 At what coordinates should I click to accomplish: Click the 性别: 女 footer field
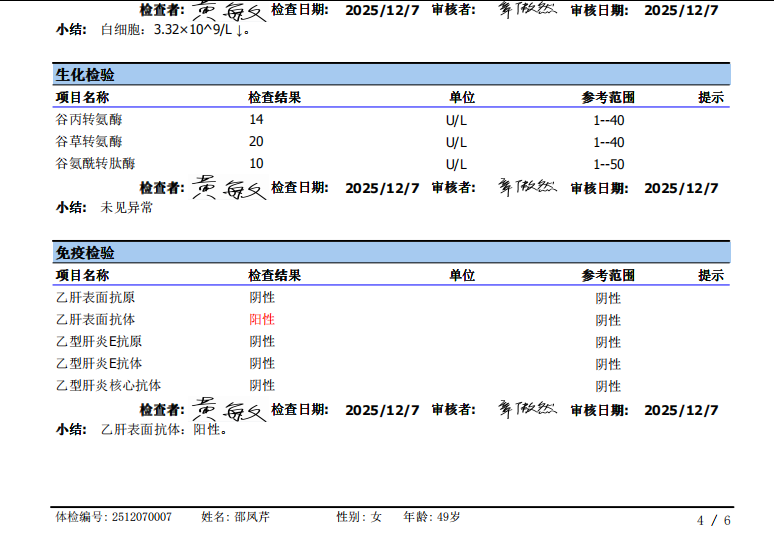tap(359, 517)
